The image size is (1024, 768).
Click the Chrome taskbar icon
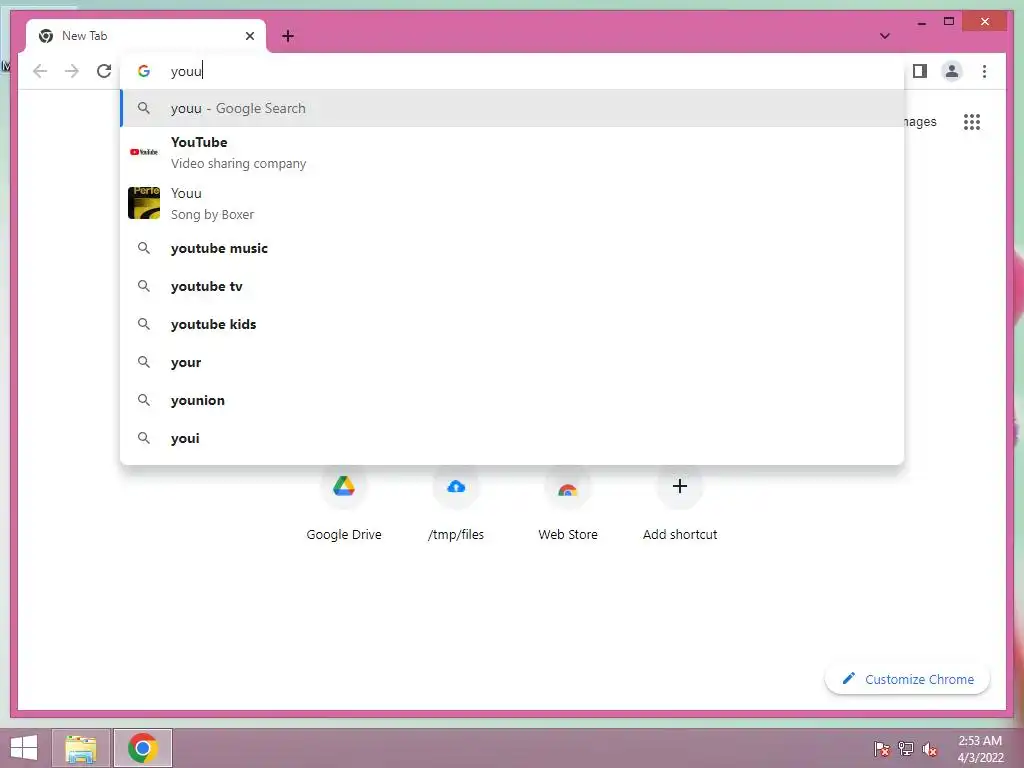click(142, 748)
